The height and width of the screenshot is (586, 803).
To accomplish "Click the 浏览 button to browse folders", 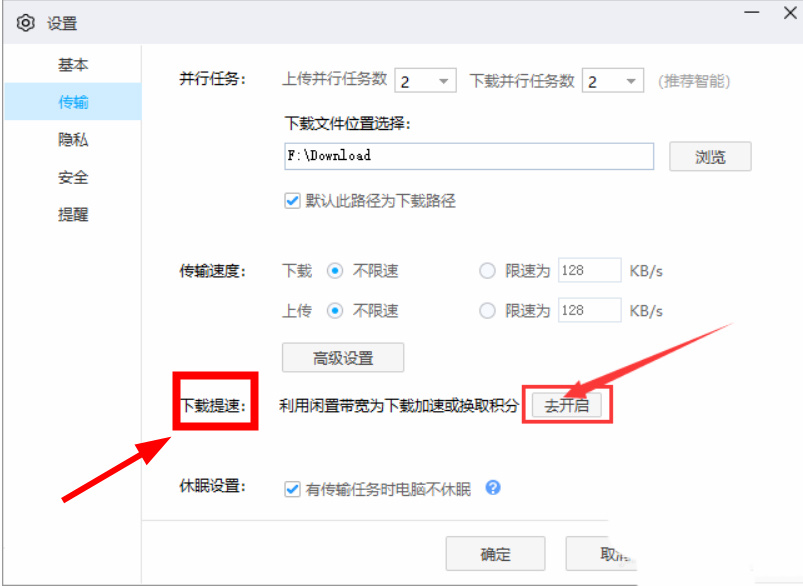I will pyautogui.click(x=709, y=156).
